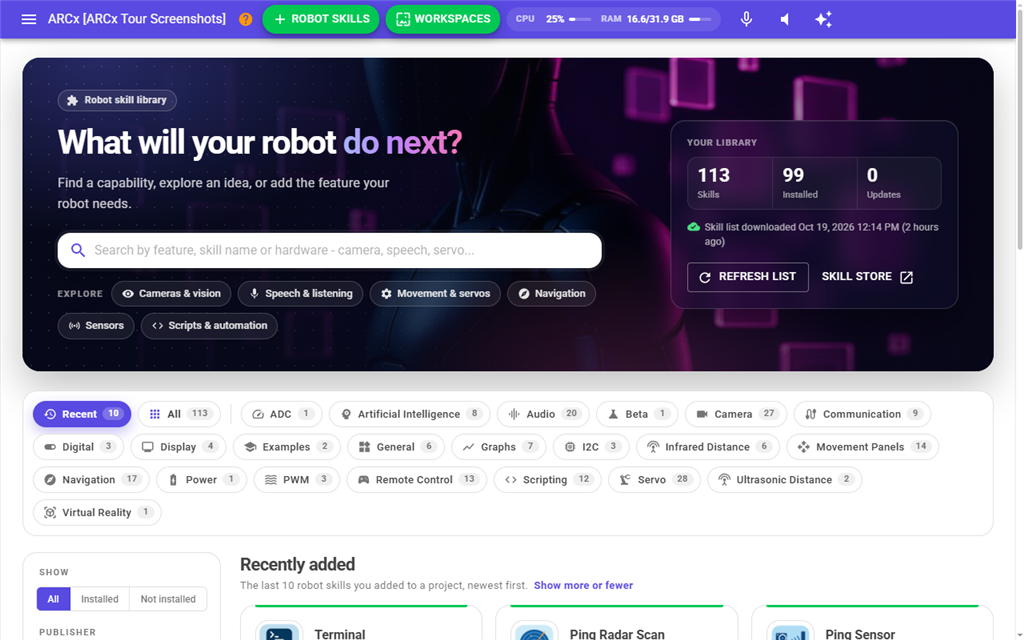Click the RAM usage bar
The height and width of the screenshot is (640, 1024).
point(701,19)
